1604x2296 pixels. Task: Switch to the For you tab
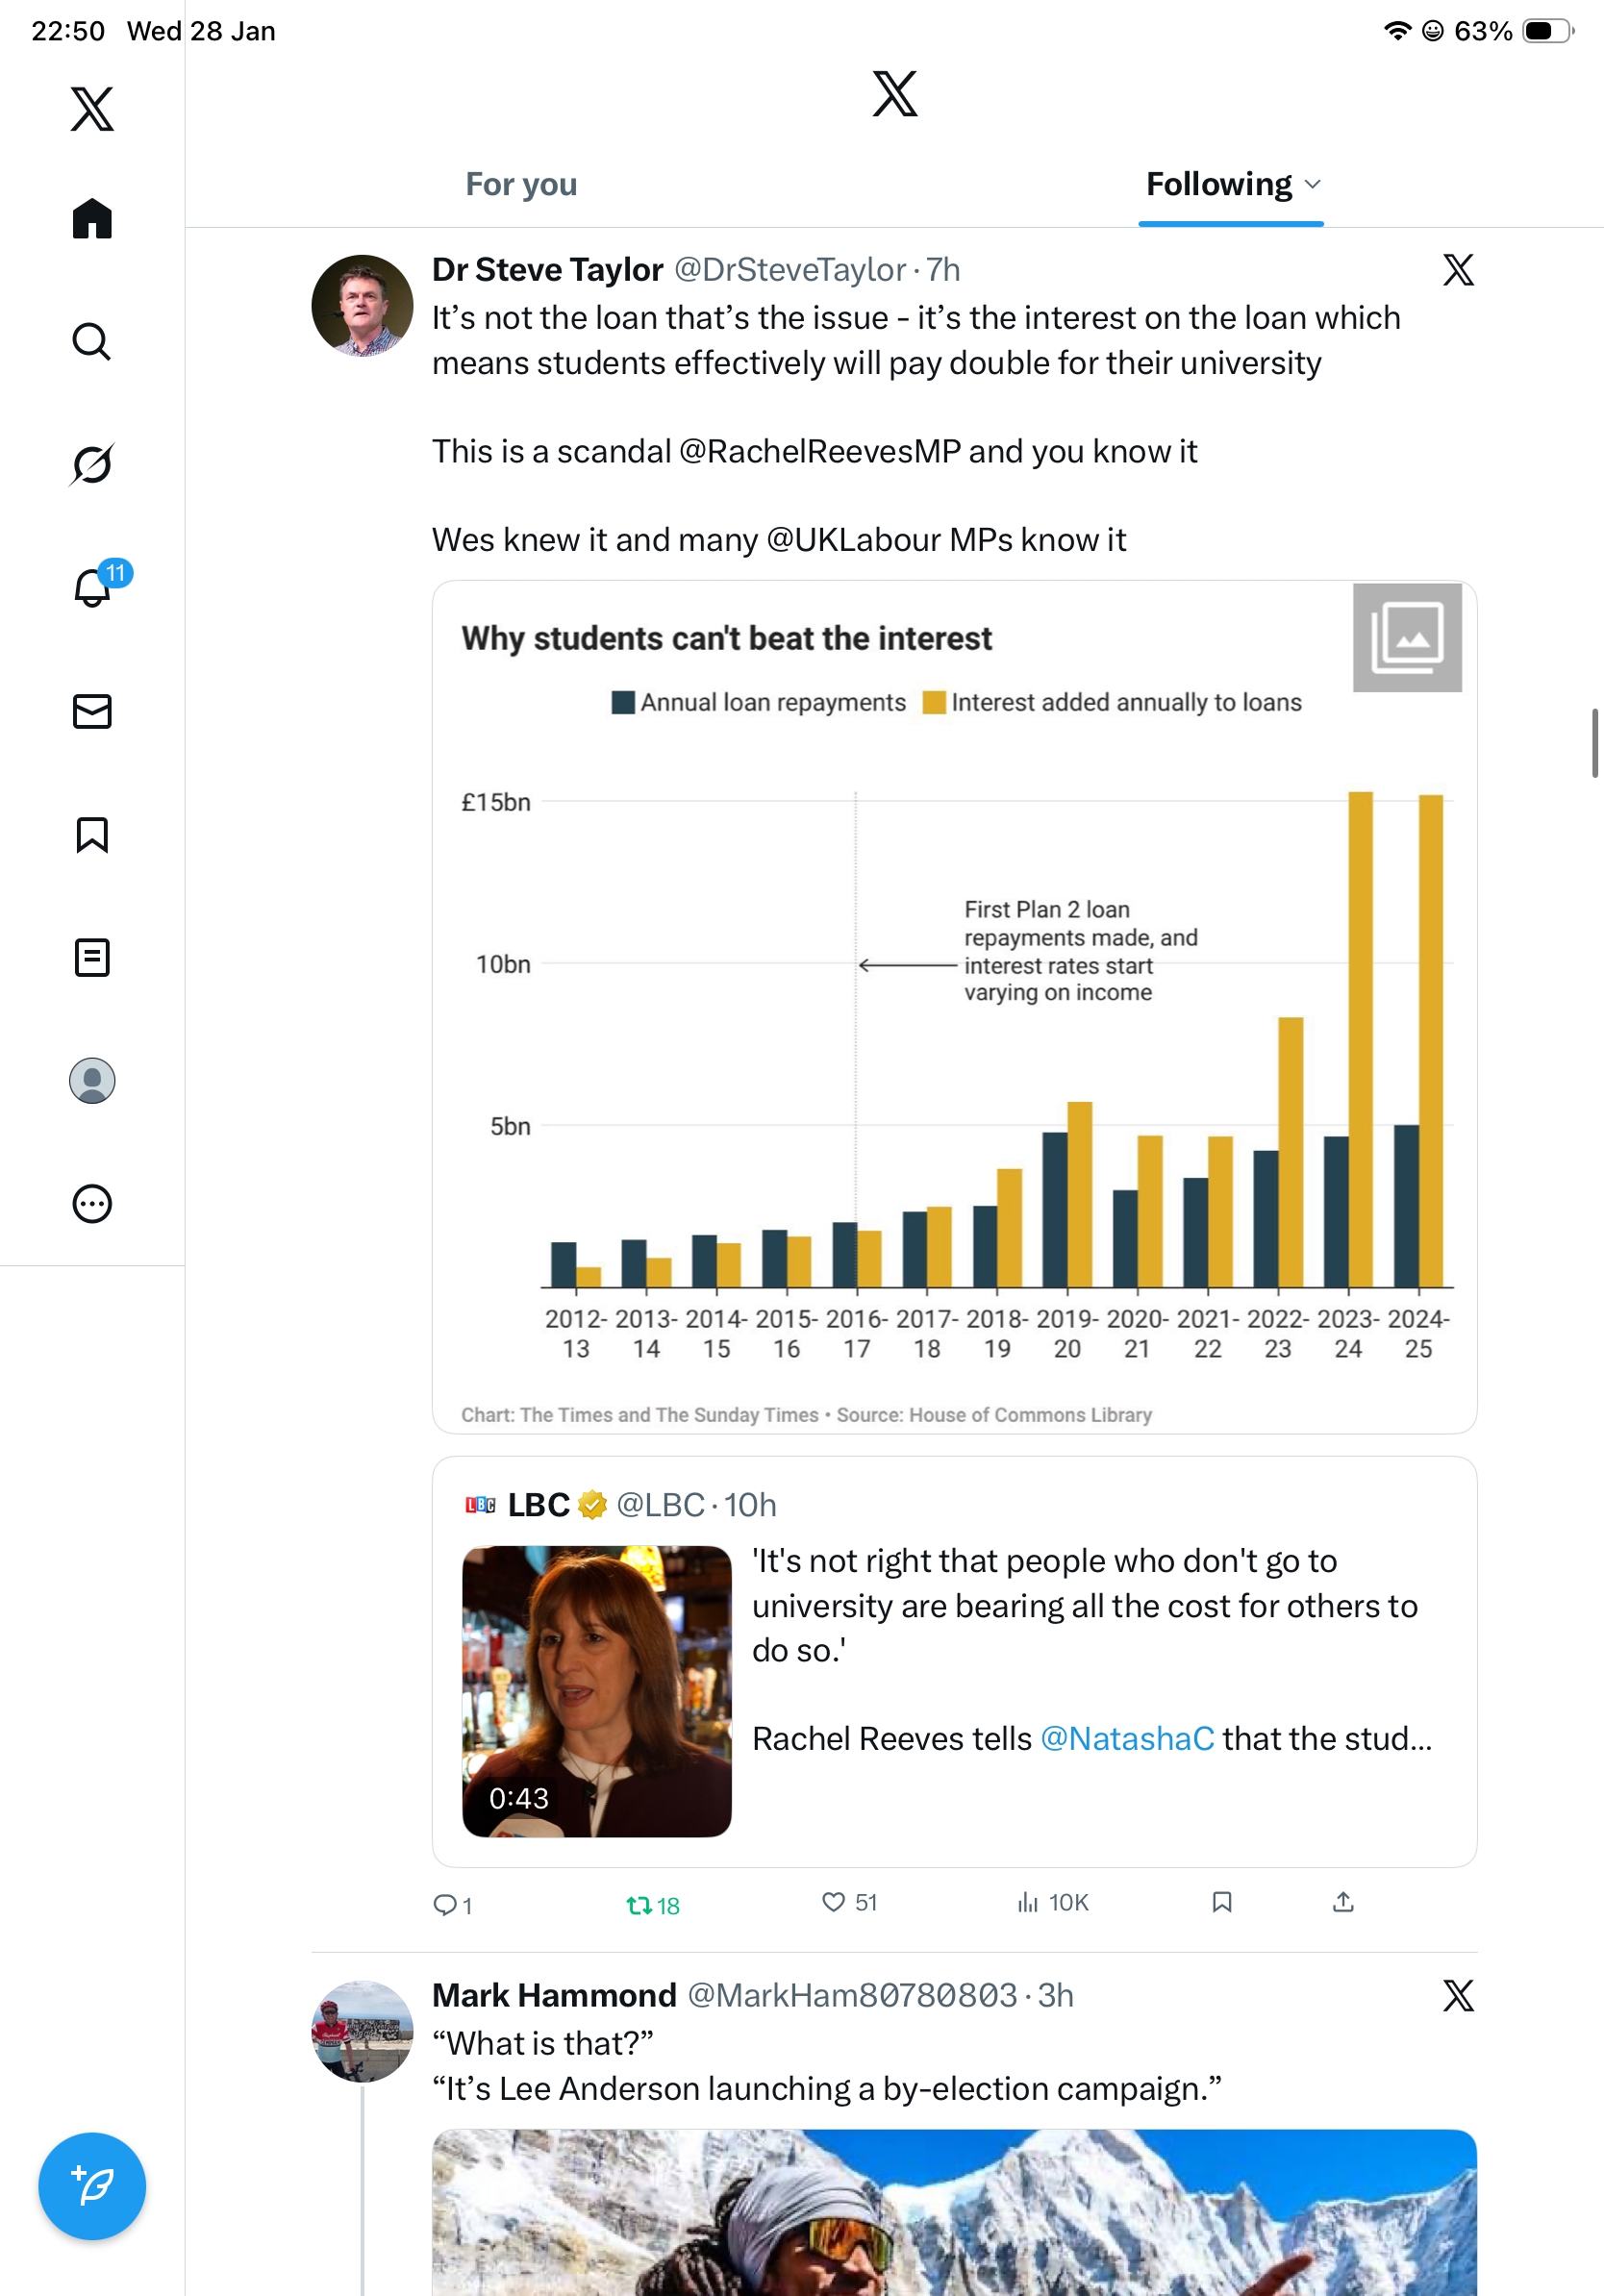[521, 185]
